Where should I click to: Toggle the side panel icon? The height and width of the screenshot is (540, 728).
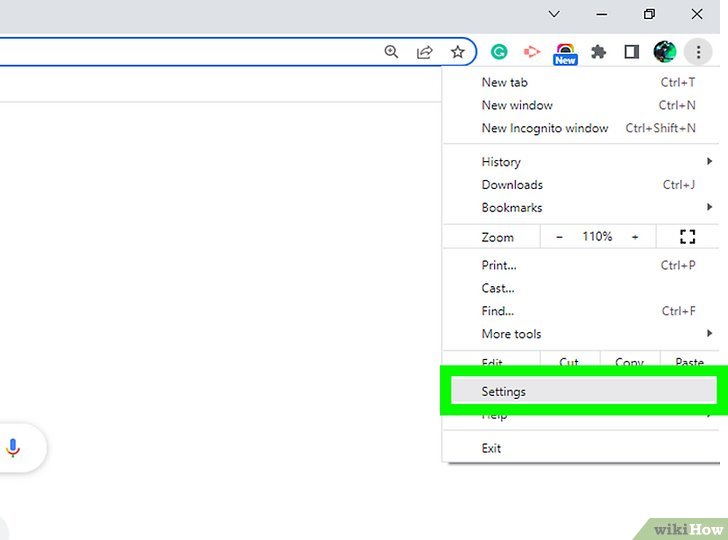coord(631,52)
